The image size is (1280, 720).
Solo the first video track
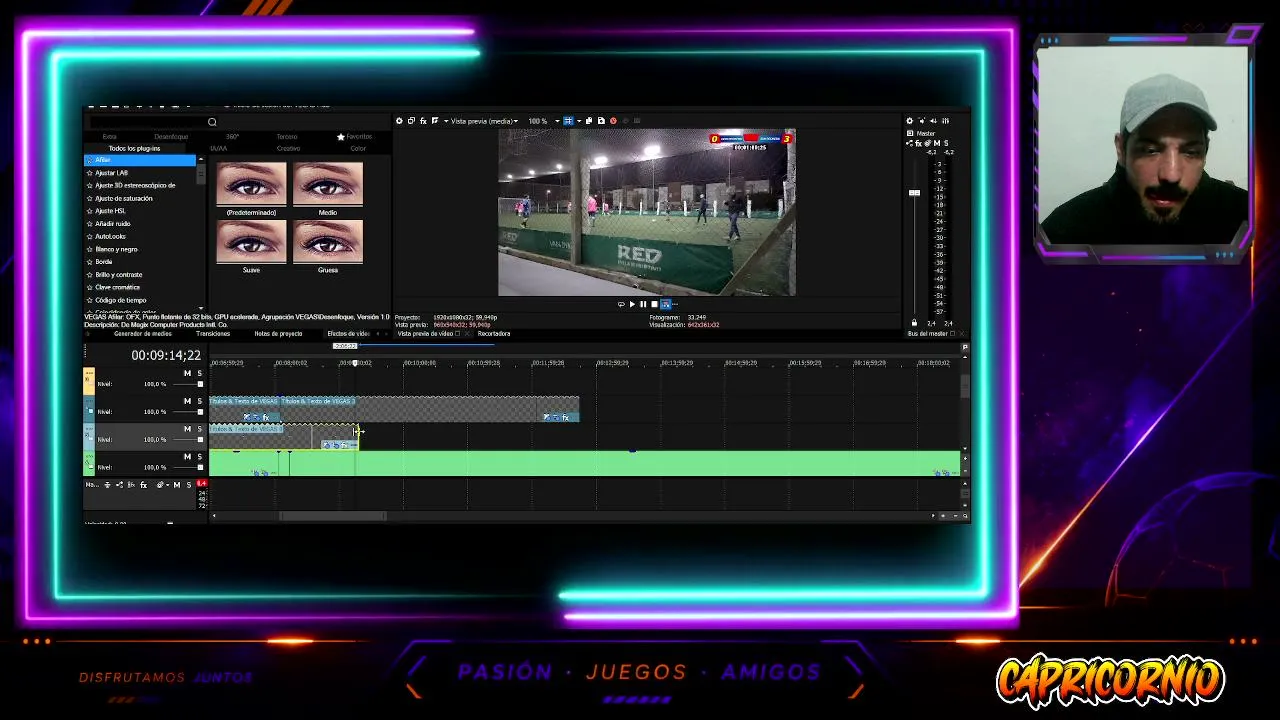pyautogui.click(x=199, y=373)
